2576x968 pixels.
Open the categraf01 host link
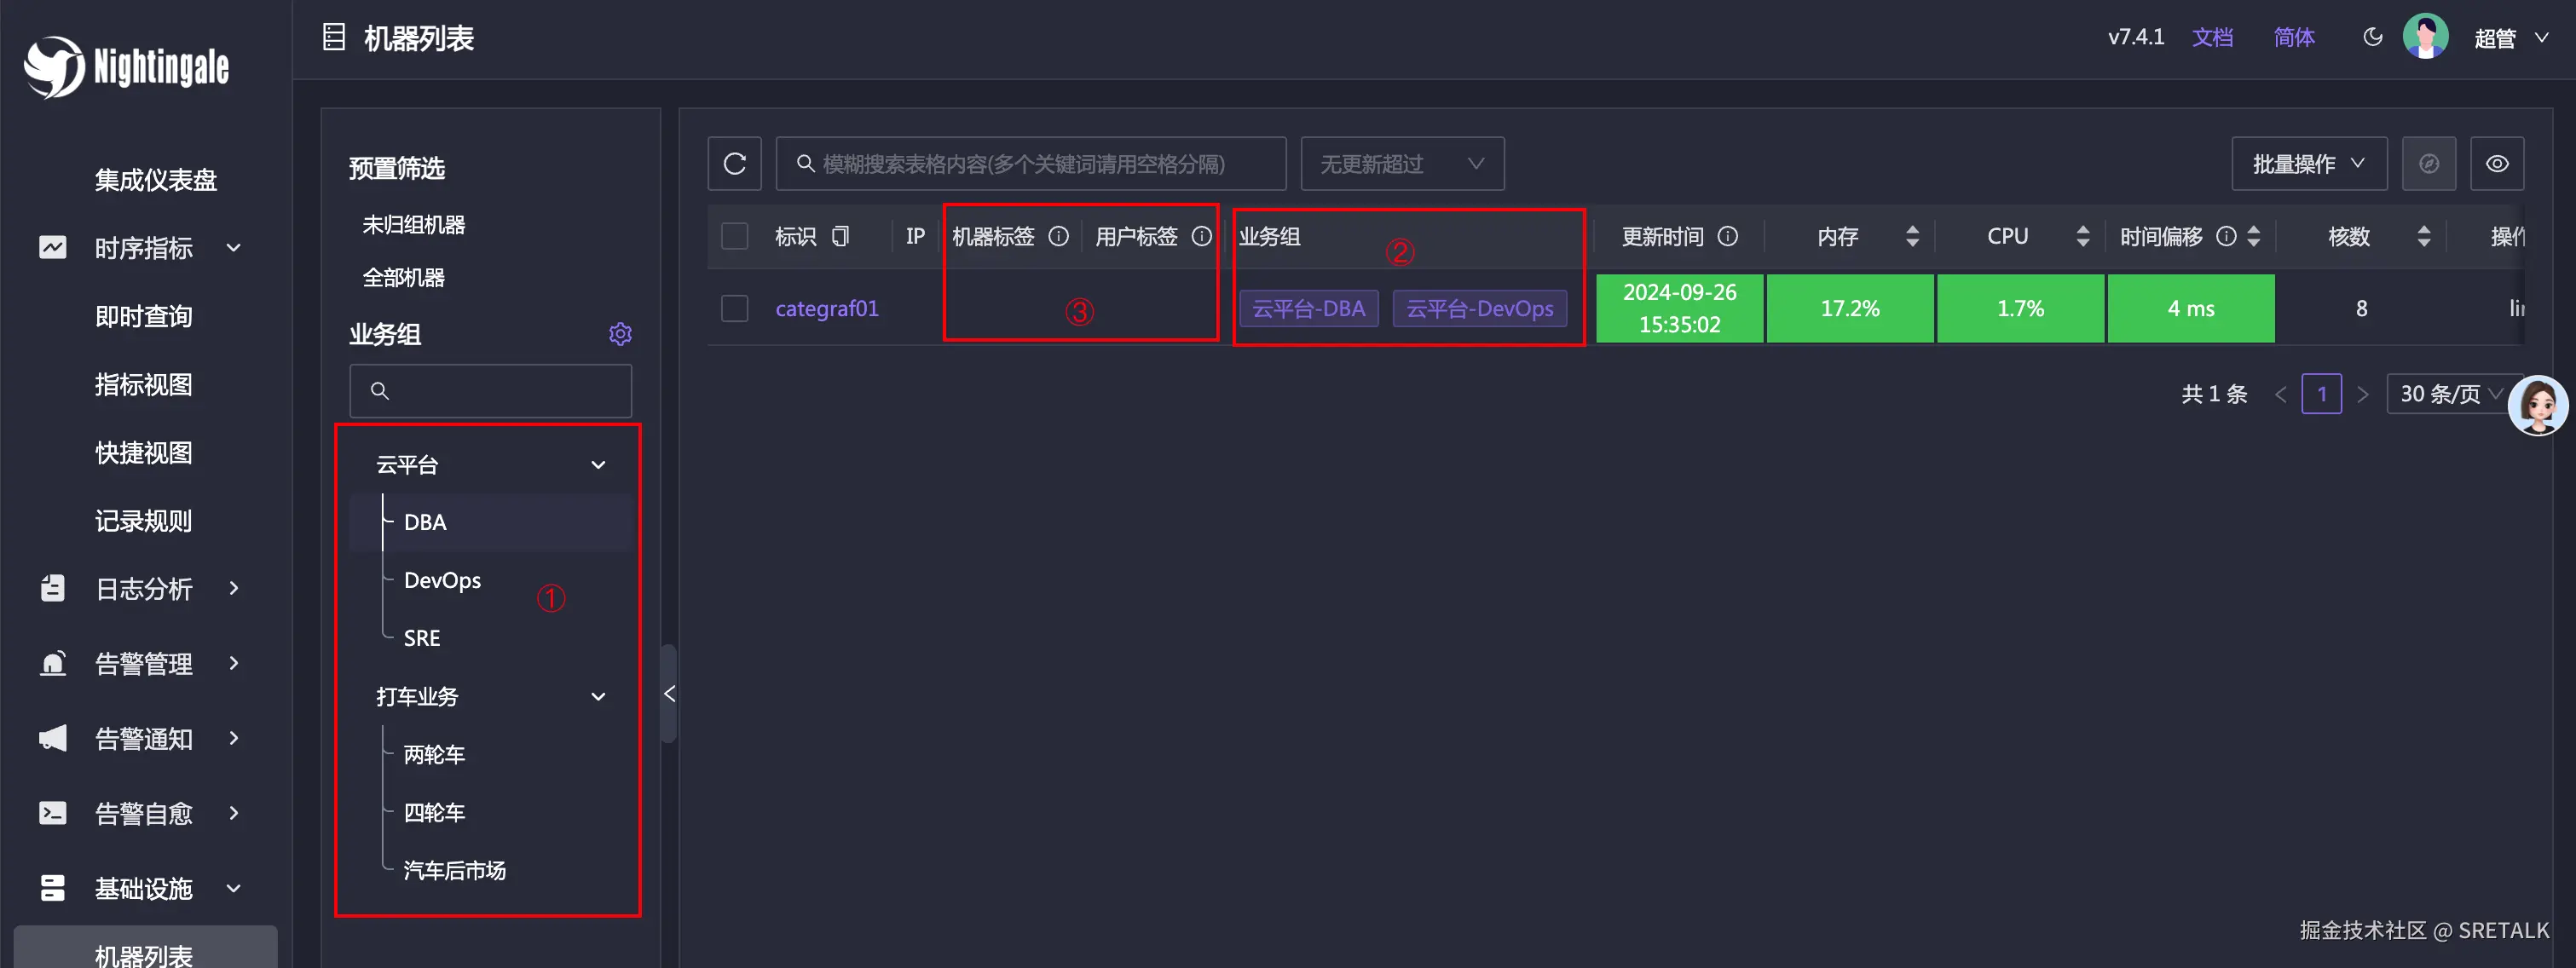826,309
